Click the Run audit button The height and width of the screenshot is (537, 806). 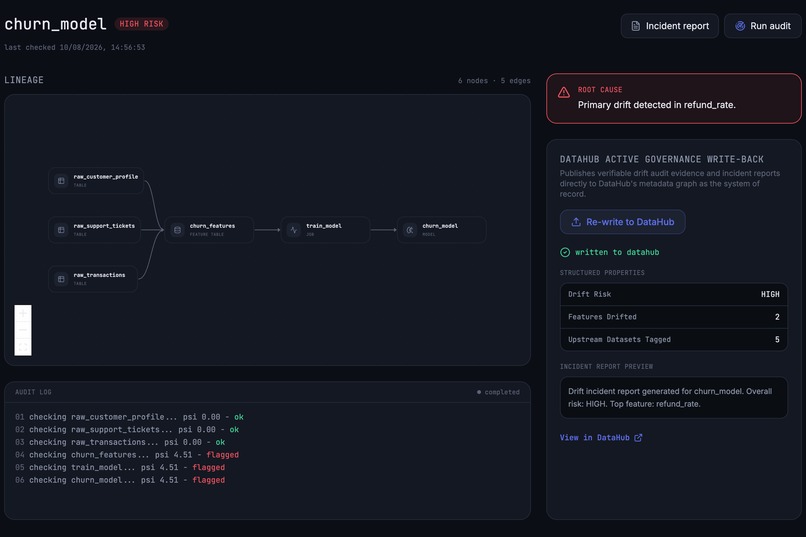pos(762,26)
